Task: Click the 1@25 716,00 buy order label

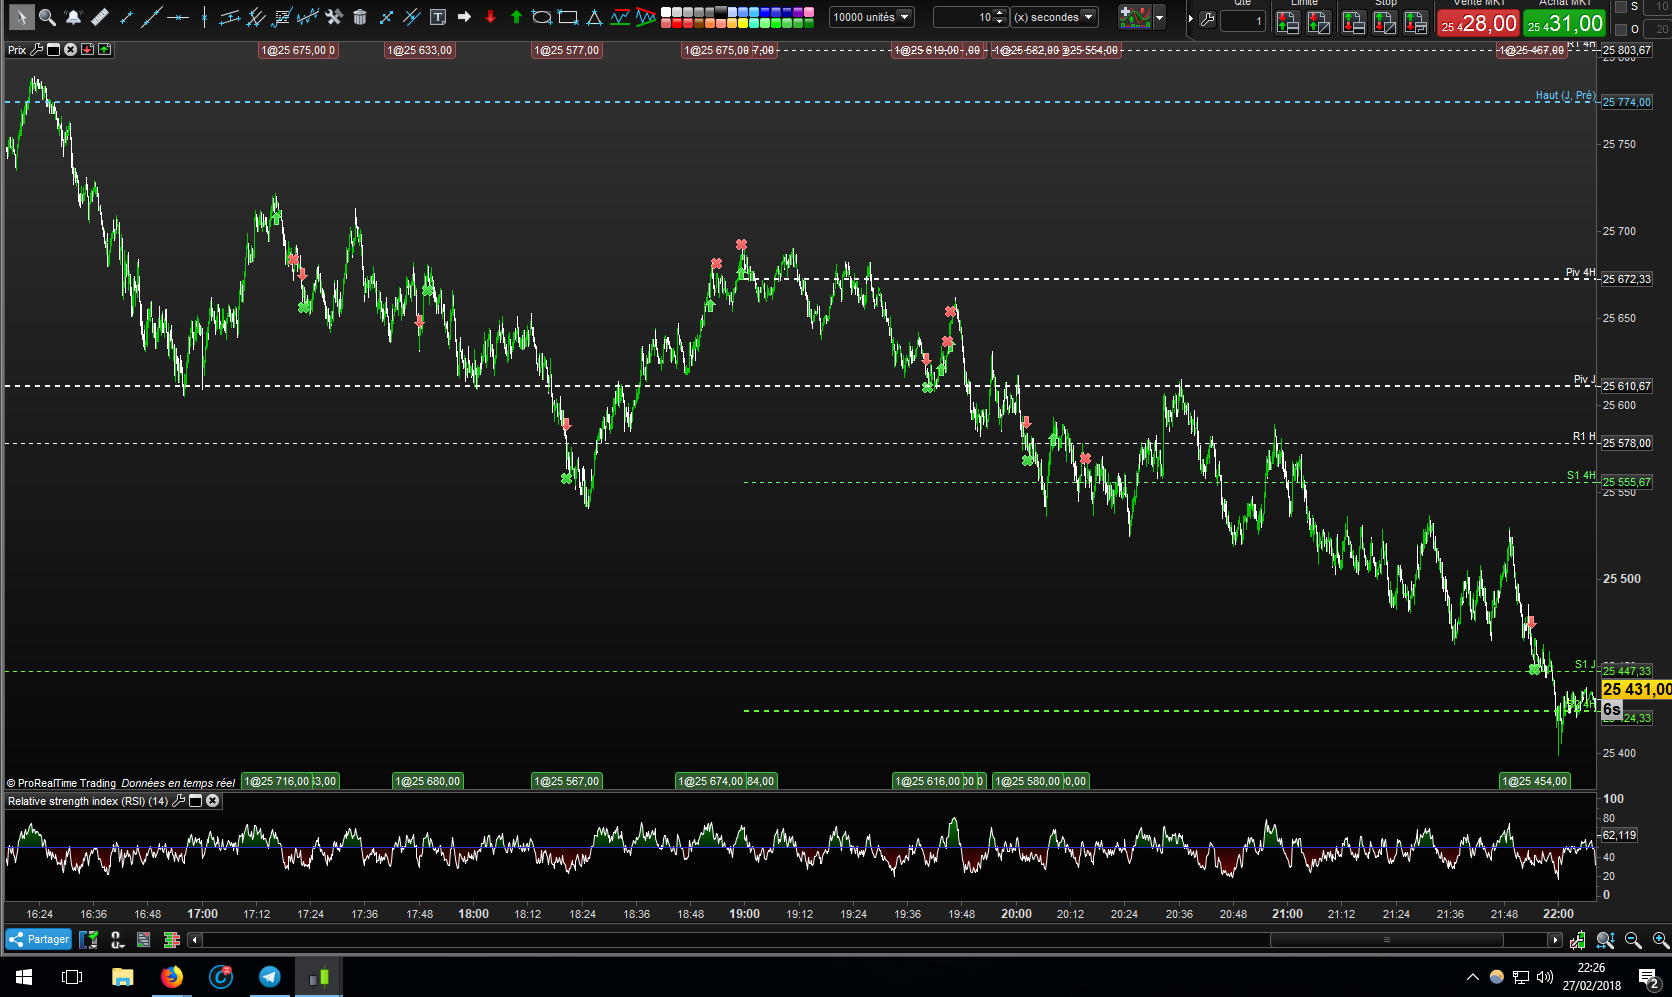Action: tap(279, 781)
